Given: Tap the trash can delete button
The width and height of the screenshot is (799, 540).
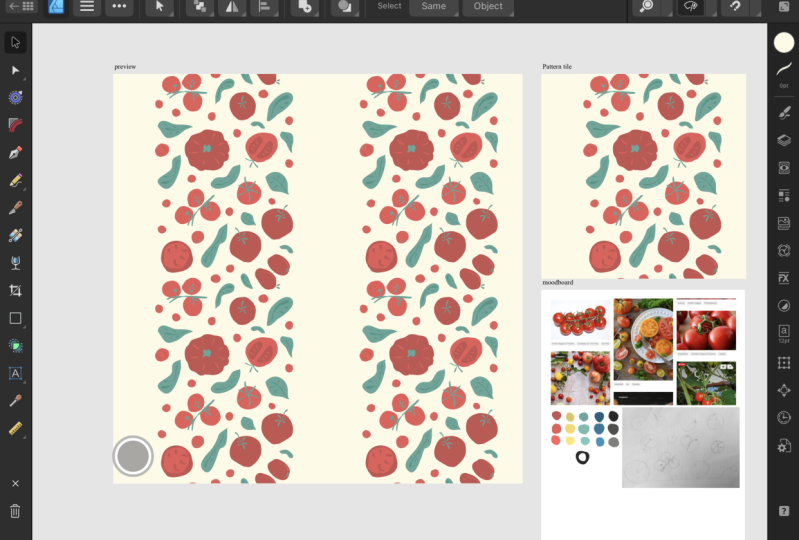Looking at the screenshot, I should pos(15,511).
